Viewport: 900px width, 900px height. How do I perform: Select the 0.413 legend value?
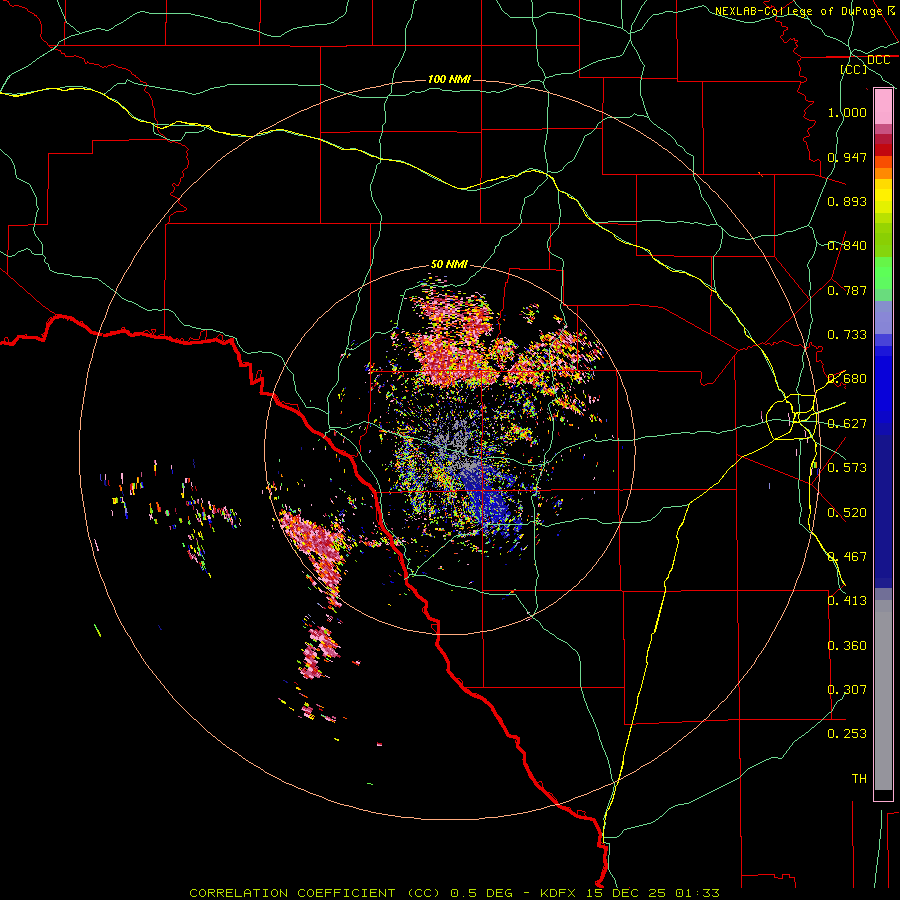847,601
